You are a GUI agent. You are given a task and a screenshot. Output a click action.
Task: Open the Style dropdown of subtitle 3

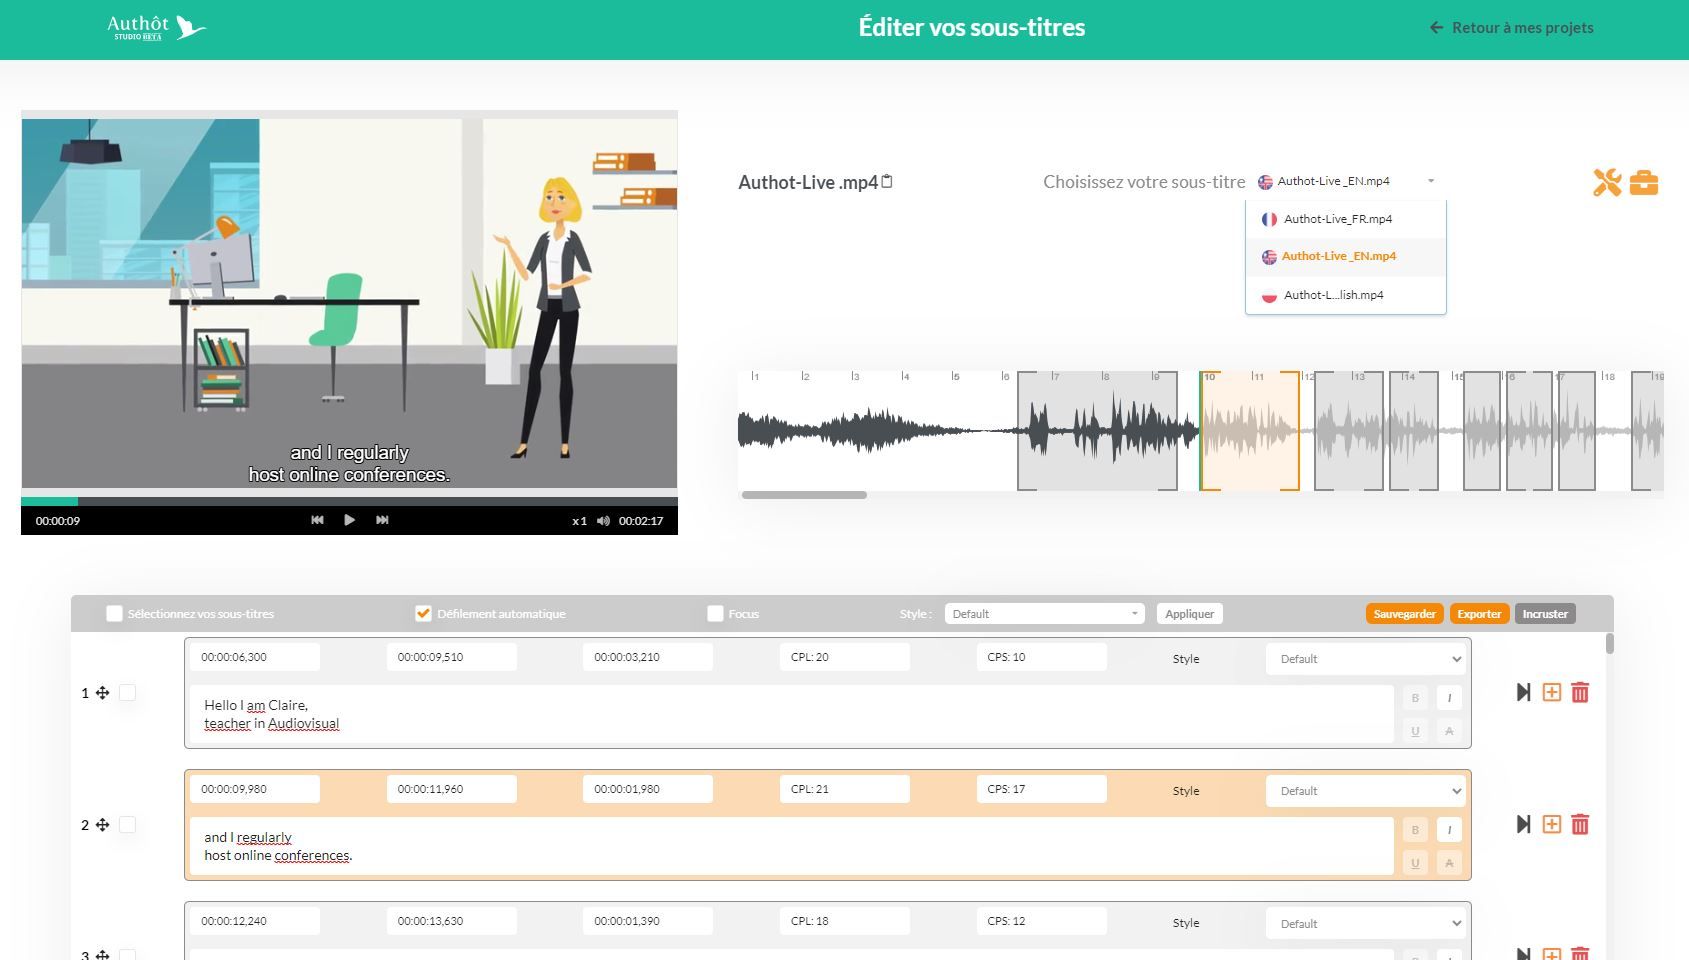pyautogui.click(x=1365, y=924)
